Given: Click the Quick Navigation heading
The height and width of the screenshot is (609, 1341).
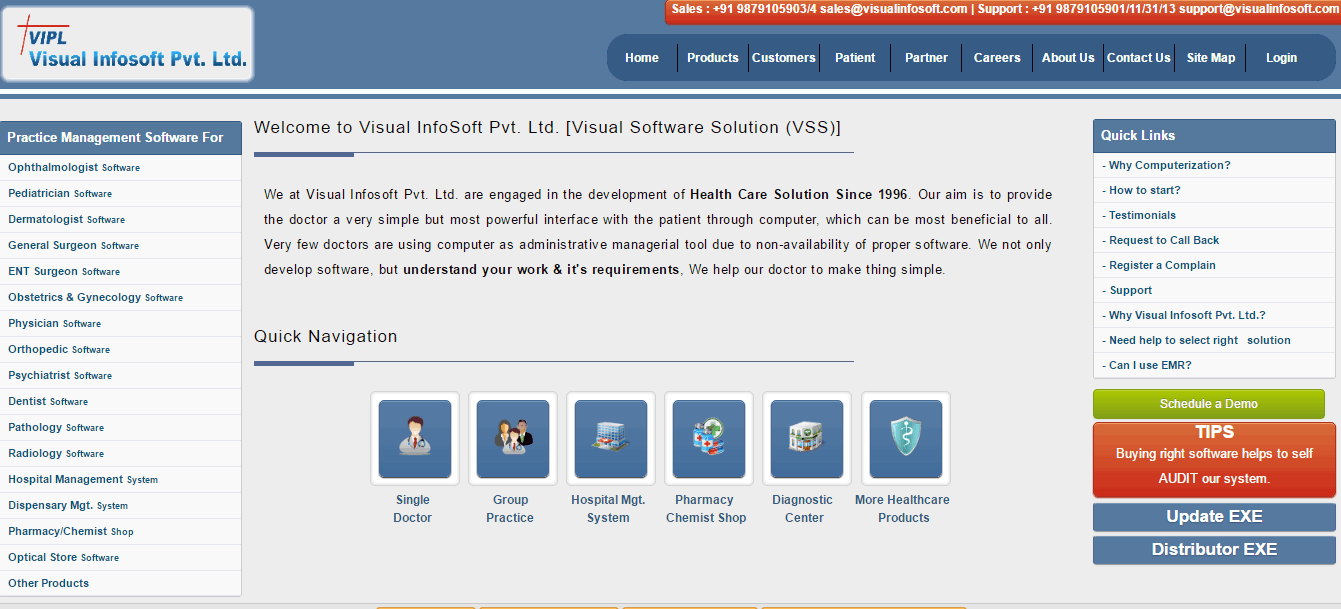Looking at the screenshot, I should [x=326, y=337].
